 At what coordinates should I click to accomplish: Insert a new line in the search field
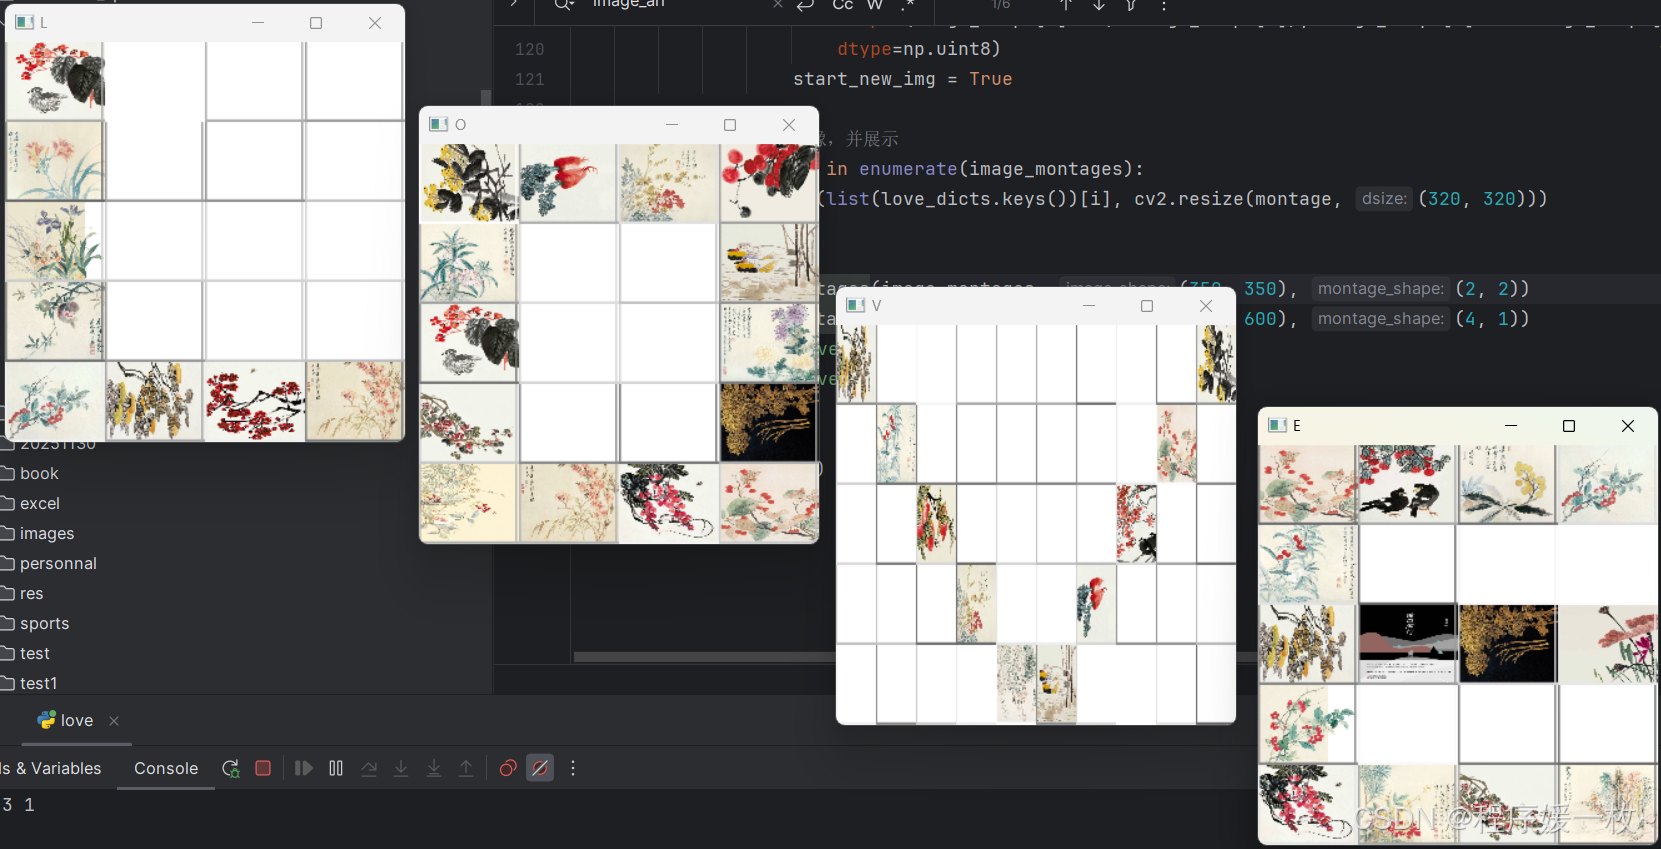pos(806,5)
